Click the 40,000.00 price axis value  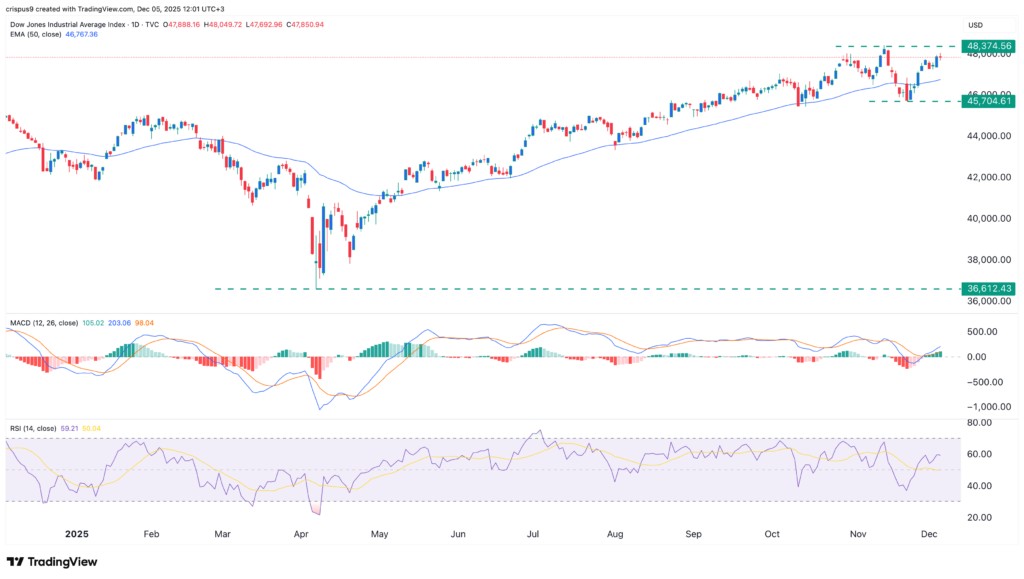tap(989, 219)
